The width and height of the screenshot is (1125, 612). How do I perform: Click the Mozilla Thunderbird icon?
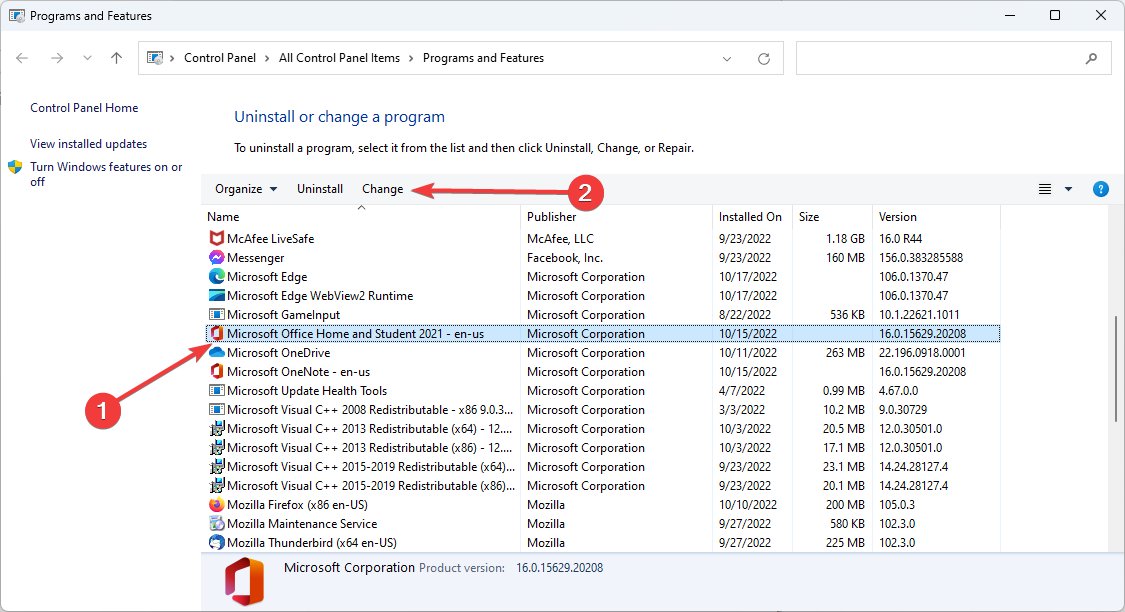(x=216, y=542)
